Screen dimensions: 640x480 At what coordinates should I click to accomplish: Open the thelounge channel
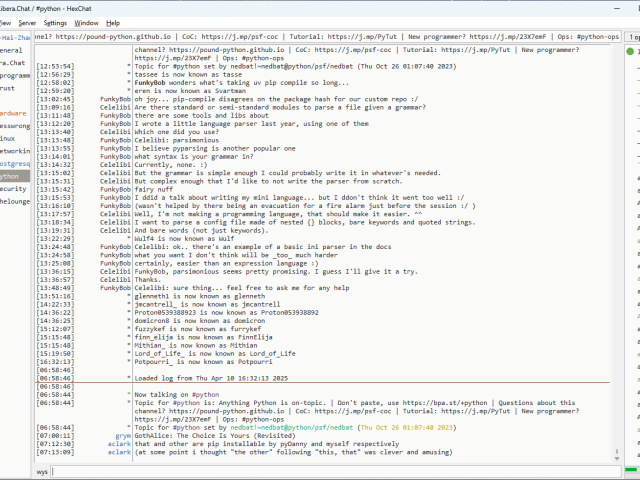[x=14, y=200]
